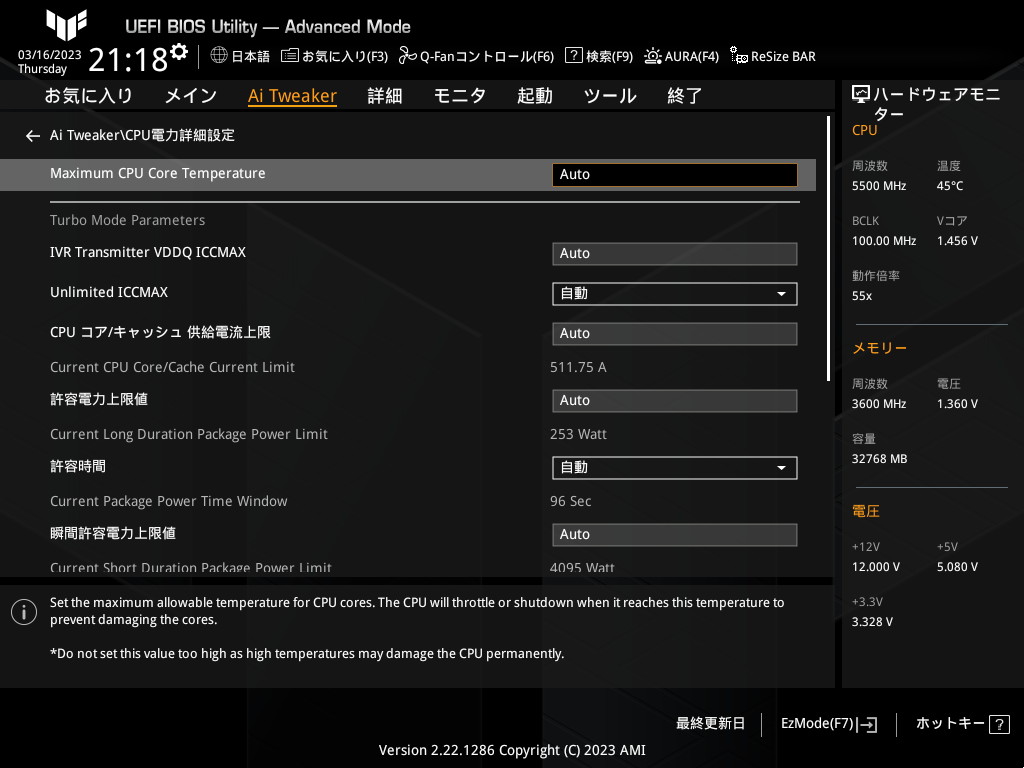Click the 21:18 clock display
The image size is (1024, 768).
point(128,60)
